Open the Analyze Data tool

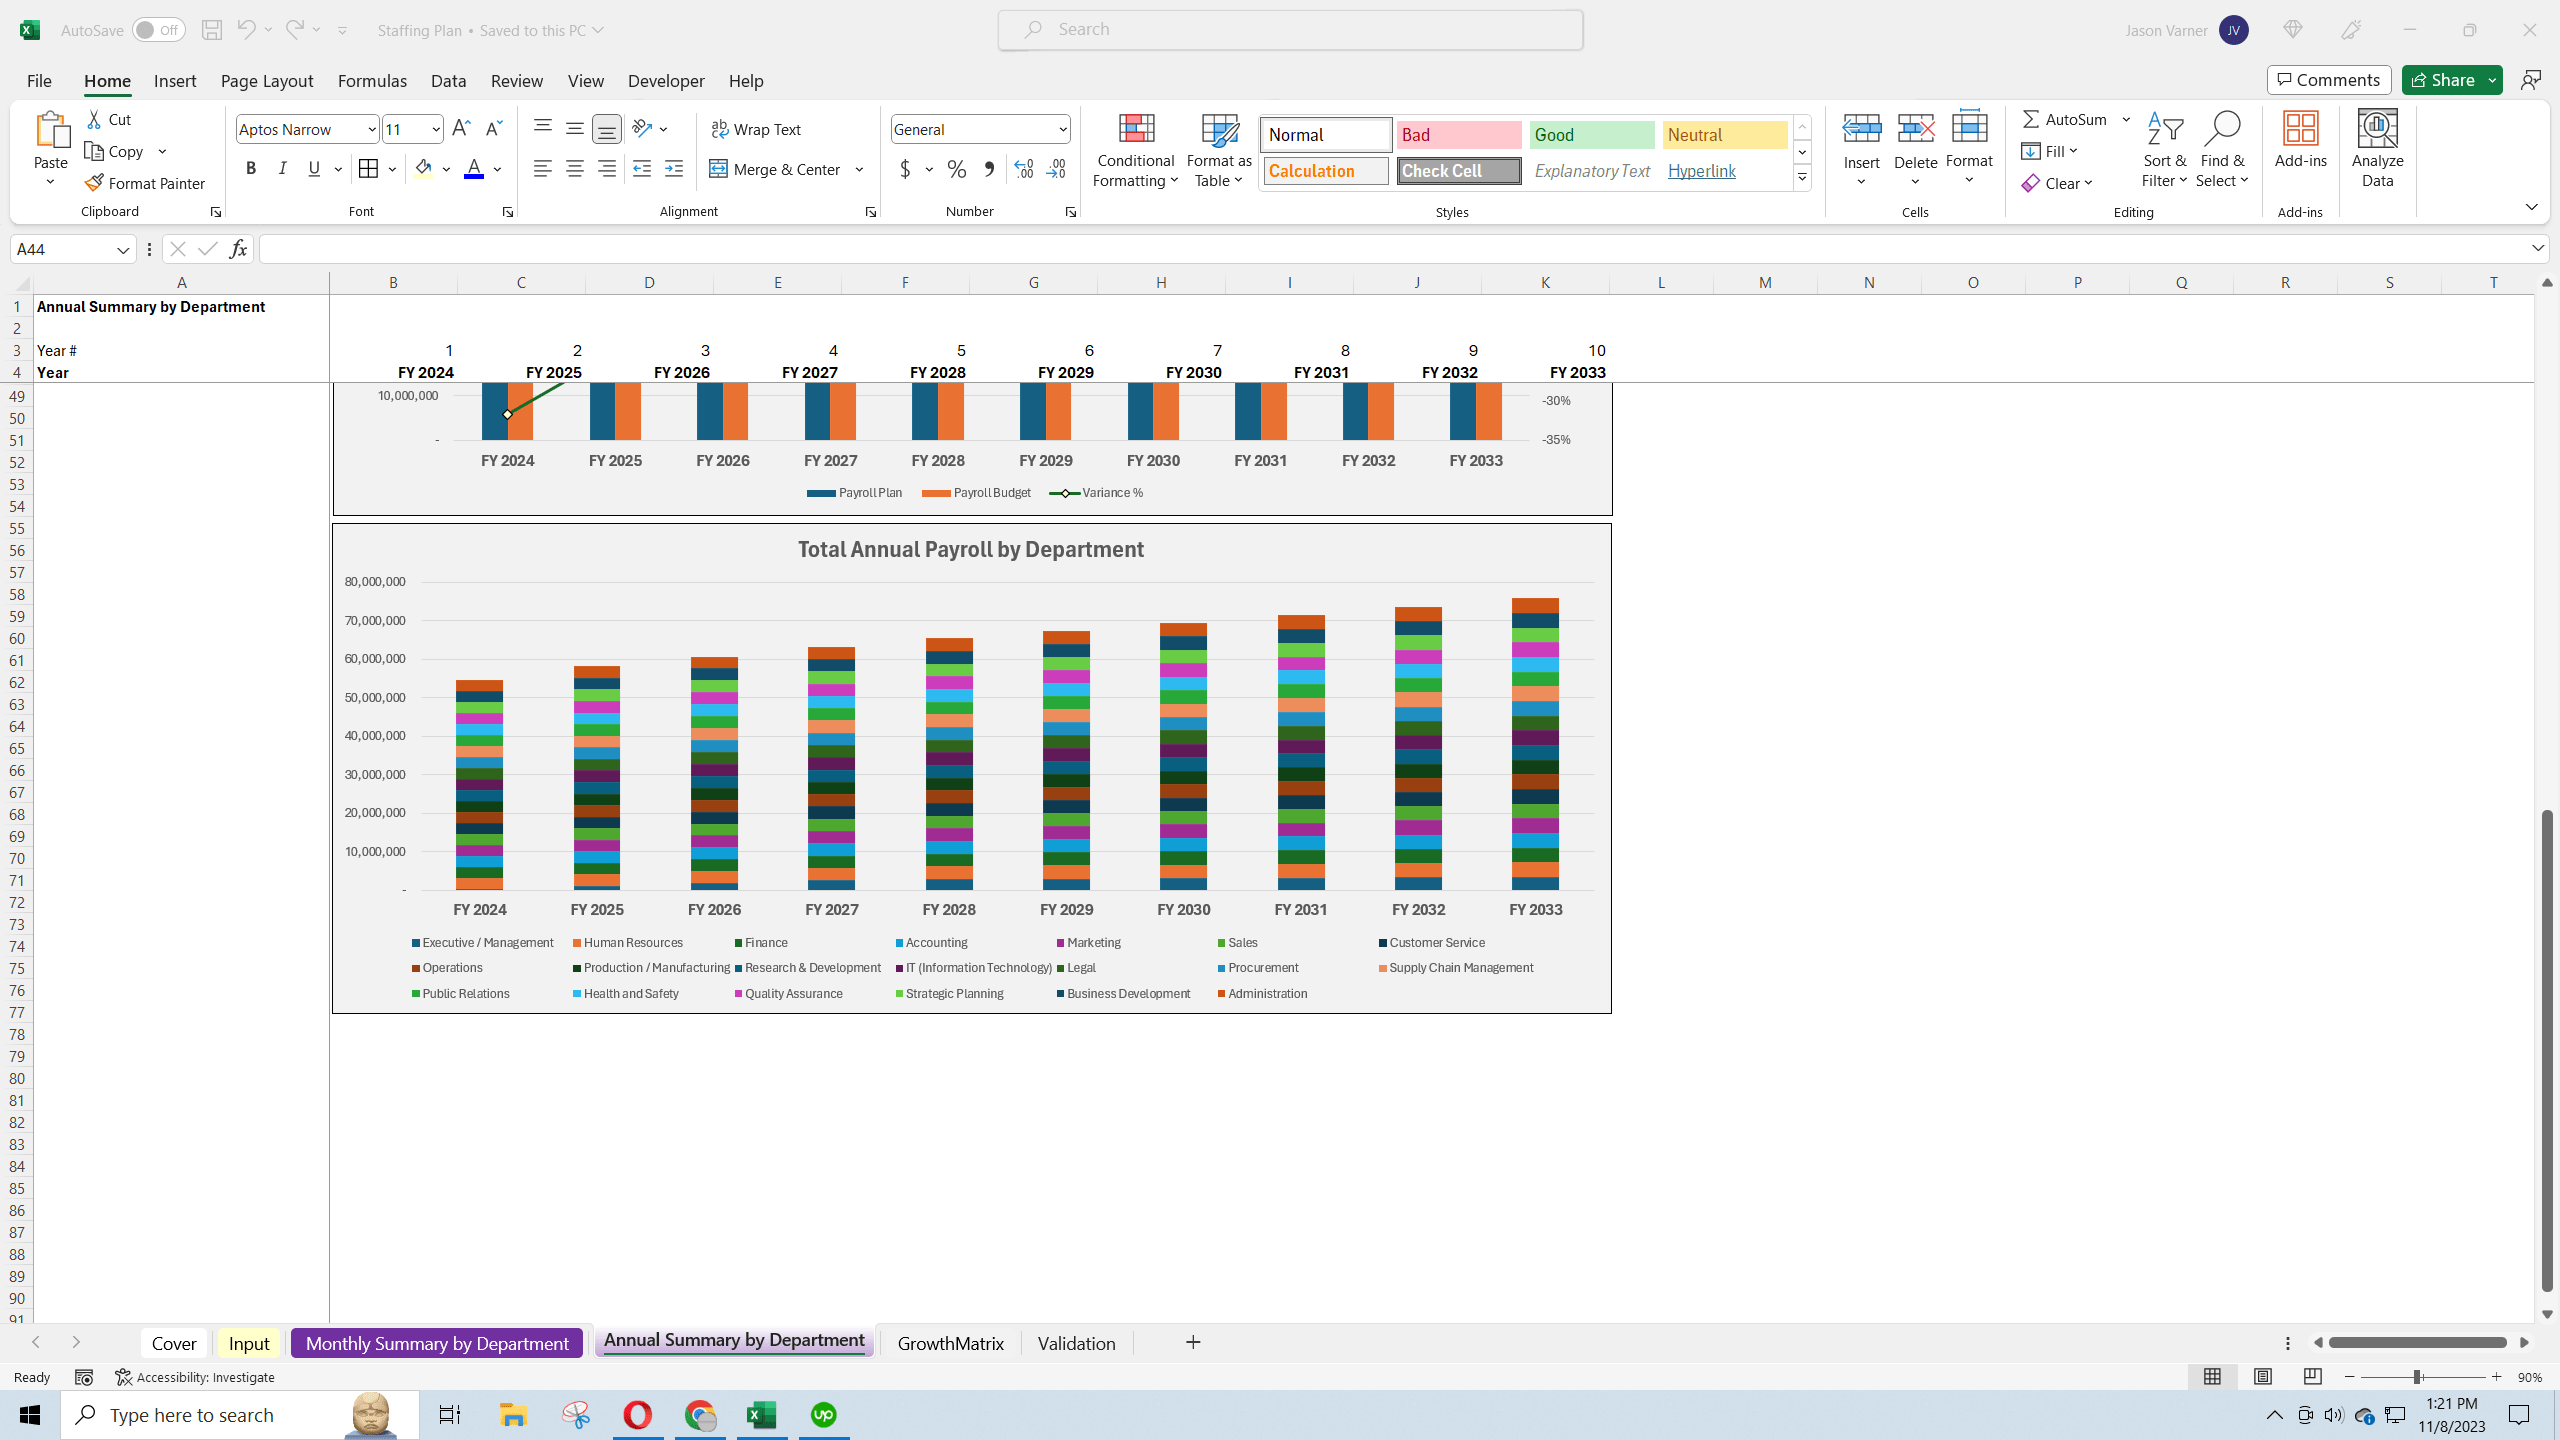(2377, 148)
